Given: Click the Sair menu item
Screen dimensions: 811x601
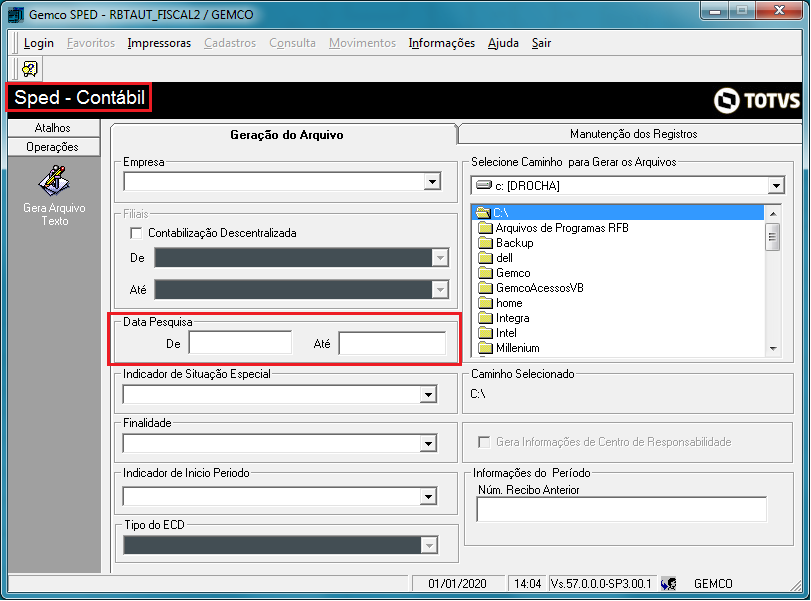Looking at the screenshot, I should [x=542, y=43].
